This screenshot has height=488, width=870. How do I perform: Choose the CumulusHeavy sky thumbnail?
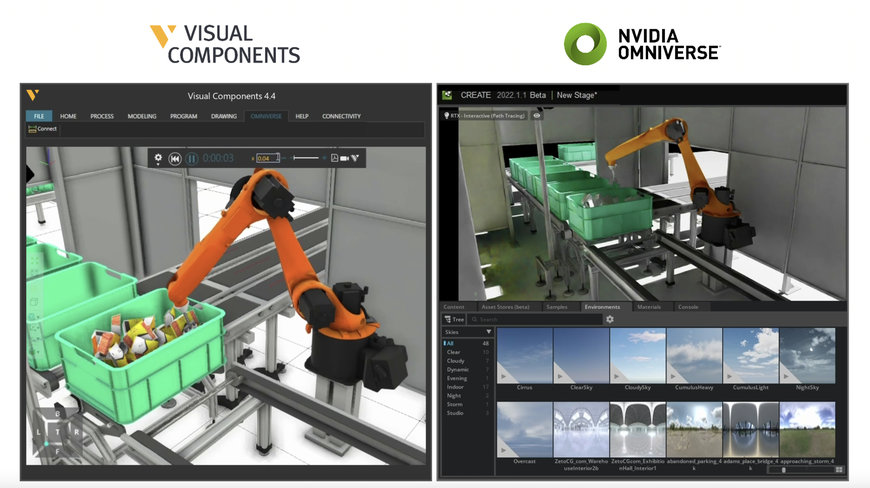tap(694, 355)
